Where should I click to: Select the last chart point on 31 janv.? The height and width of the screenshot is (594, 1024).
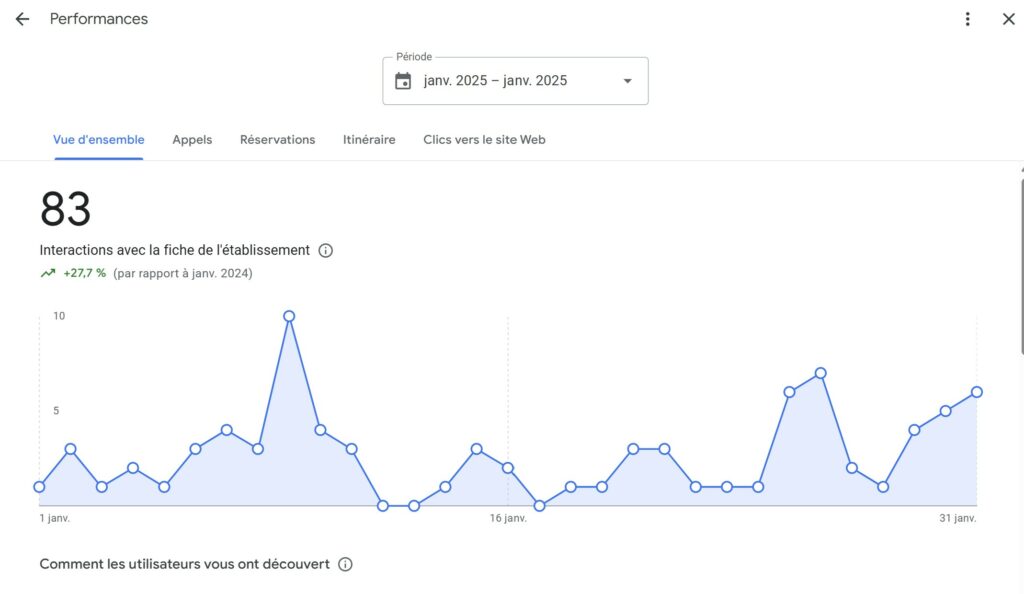[977, 392]
